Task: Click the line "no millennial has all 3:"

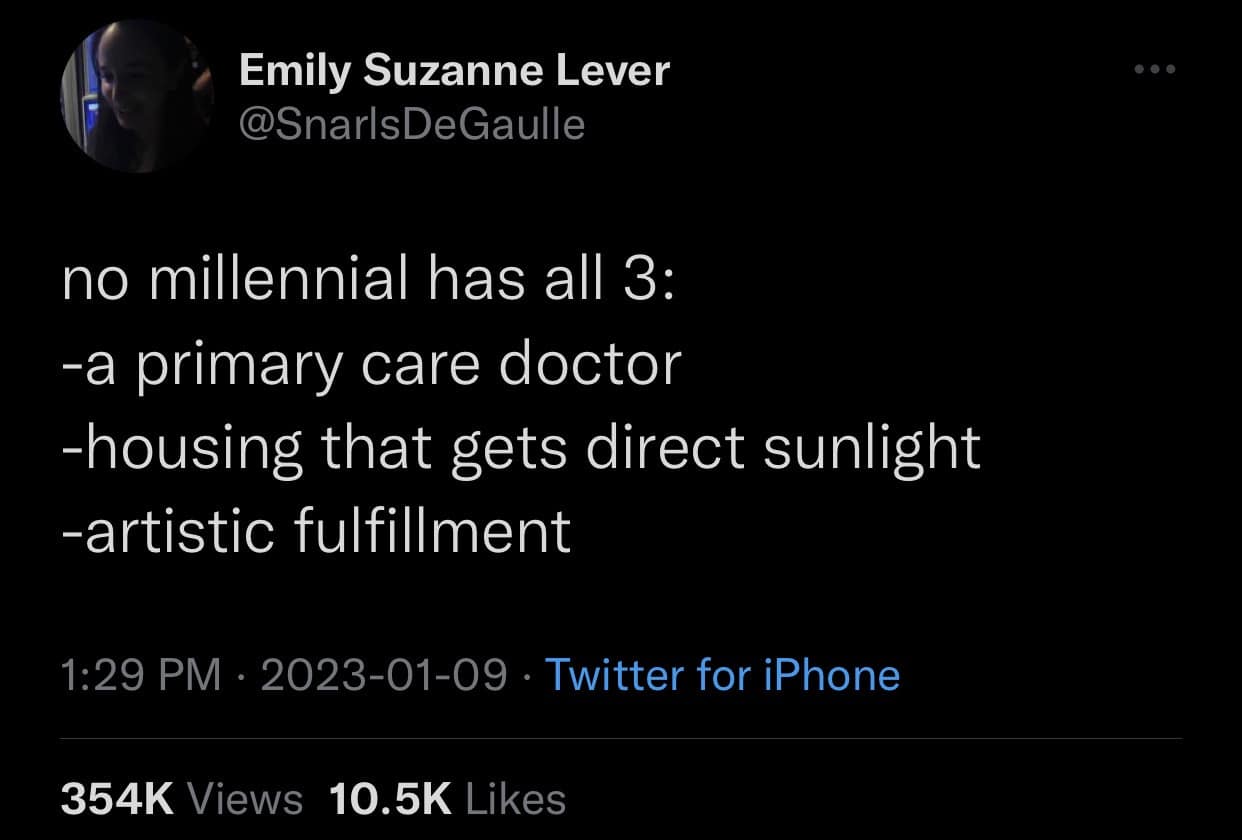Action: point(369,283)
